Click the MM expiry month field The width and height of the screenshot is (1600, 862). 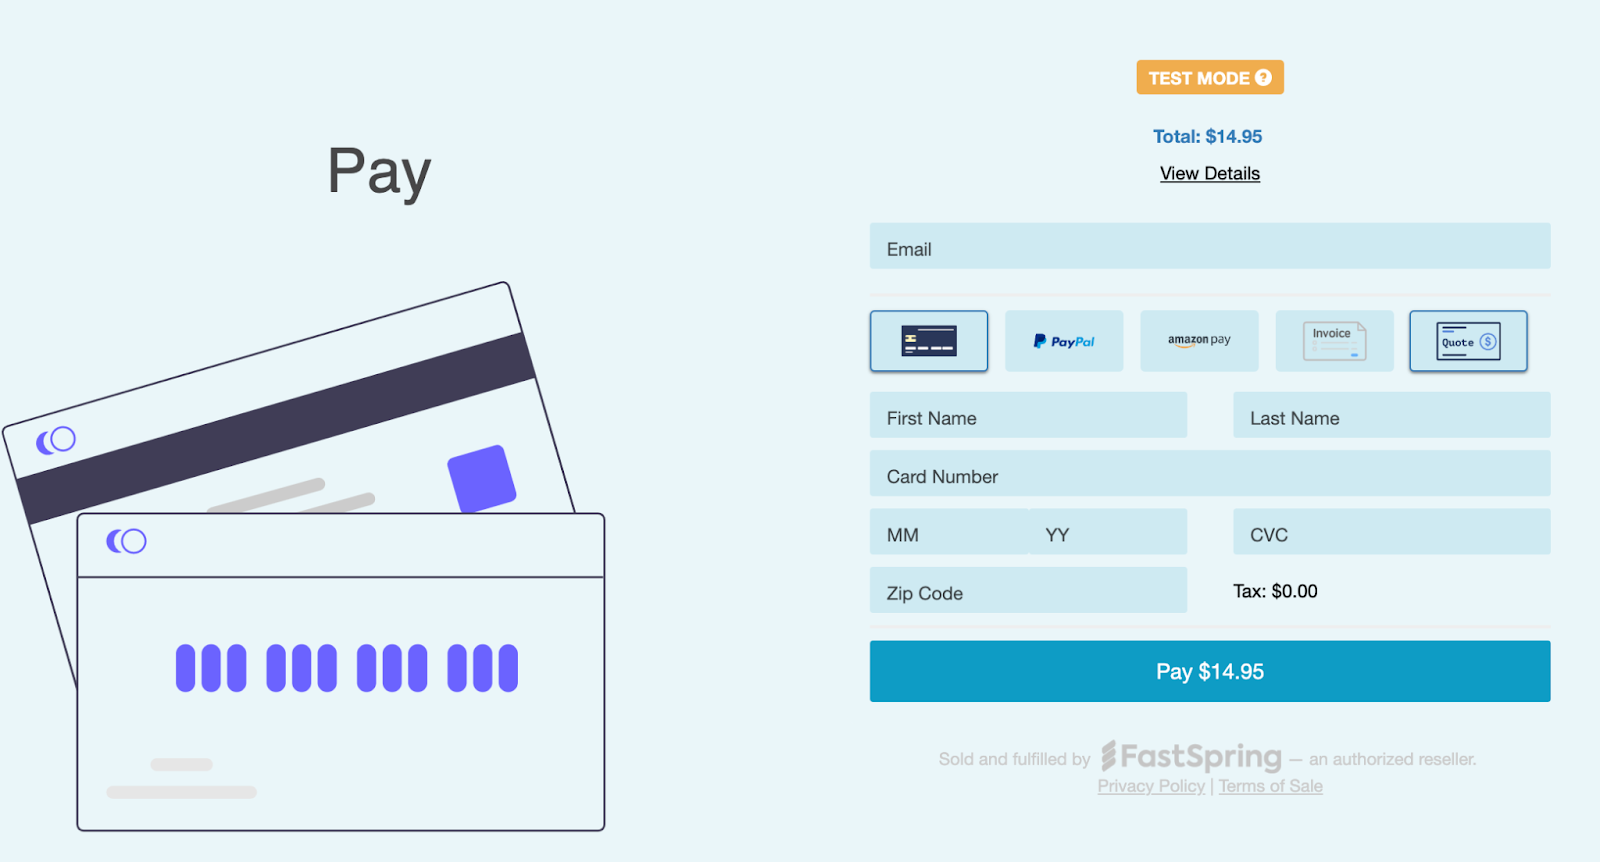point(949,532)
